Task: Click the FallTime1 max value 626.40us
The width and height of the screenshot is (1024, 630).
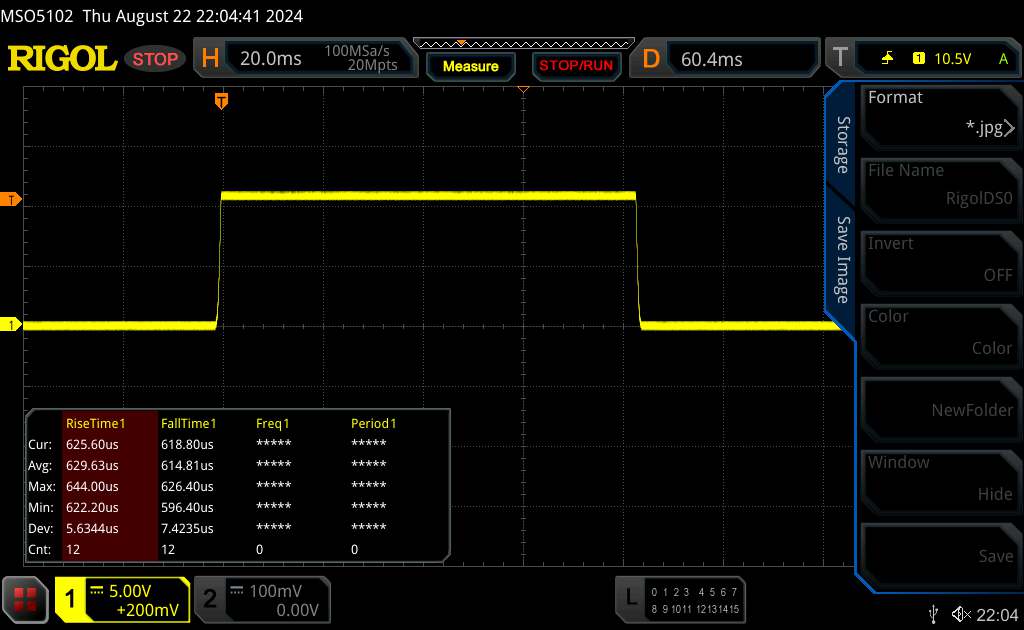Action: pyautogui.click(x=187, y=486)
